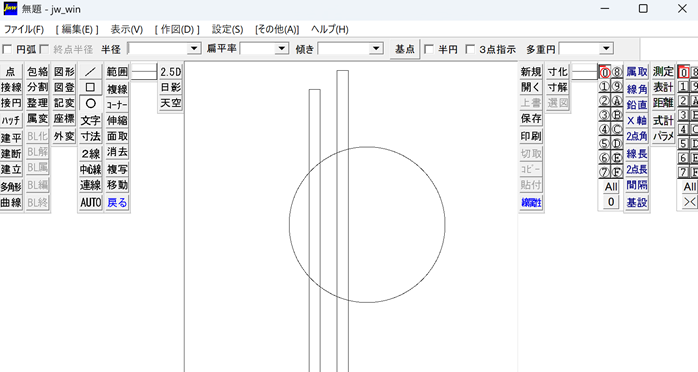Viewport: 698px width, 372px height.
Task: Select the circle (○) drawing tool
Action: [x=90, y=103]
